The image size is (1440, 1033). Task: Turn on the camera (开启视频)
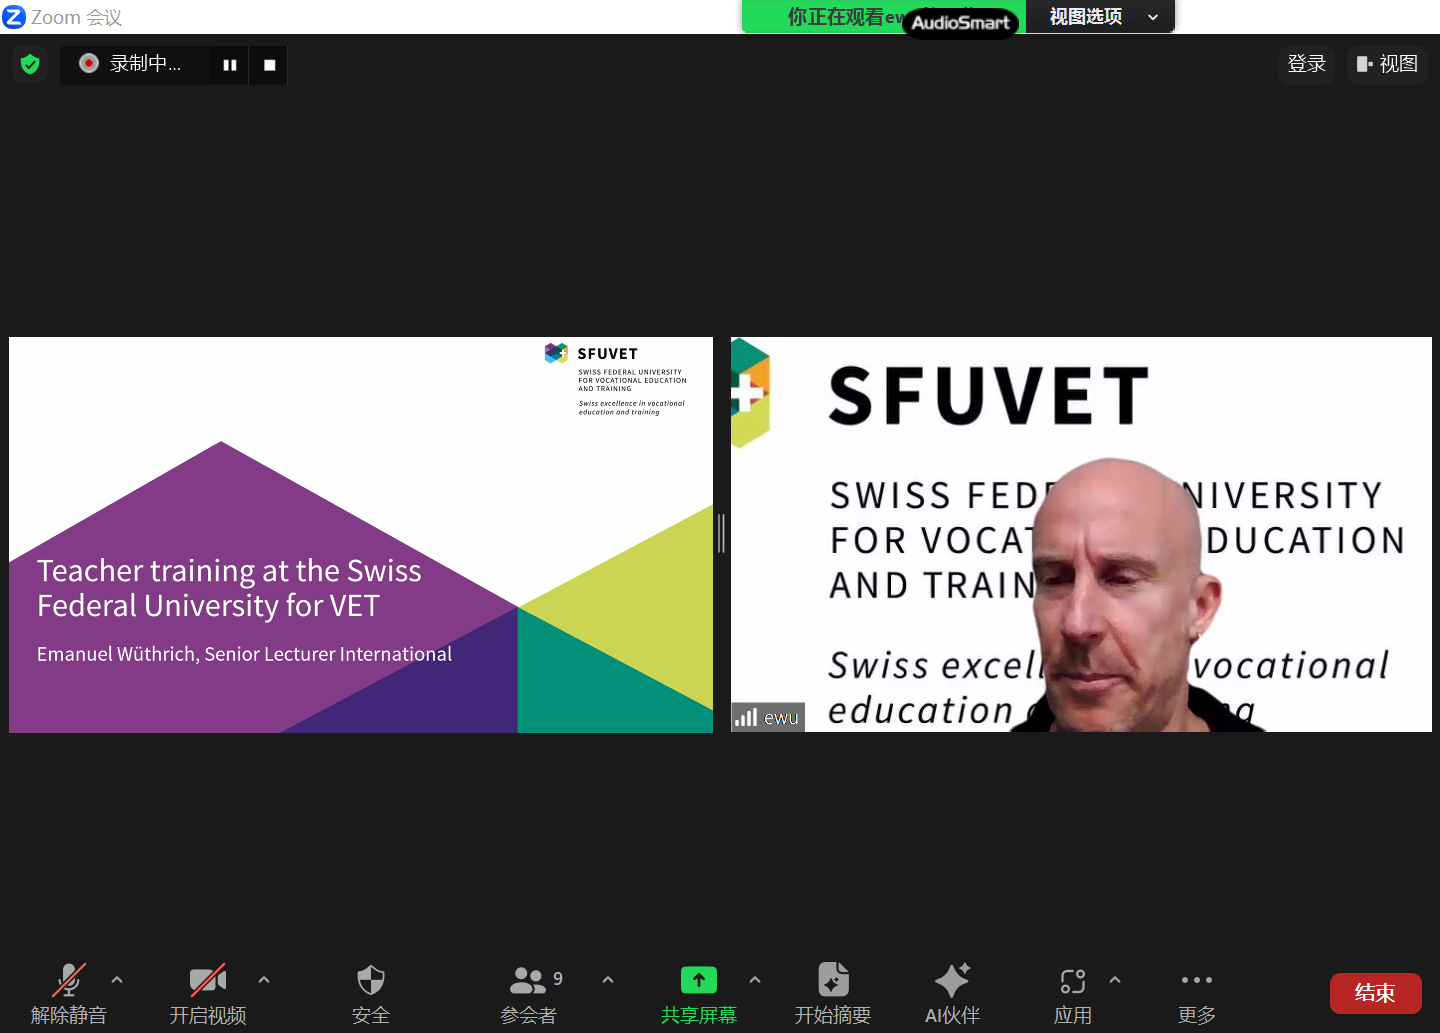pos(208,992)
